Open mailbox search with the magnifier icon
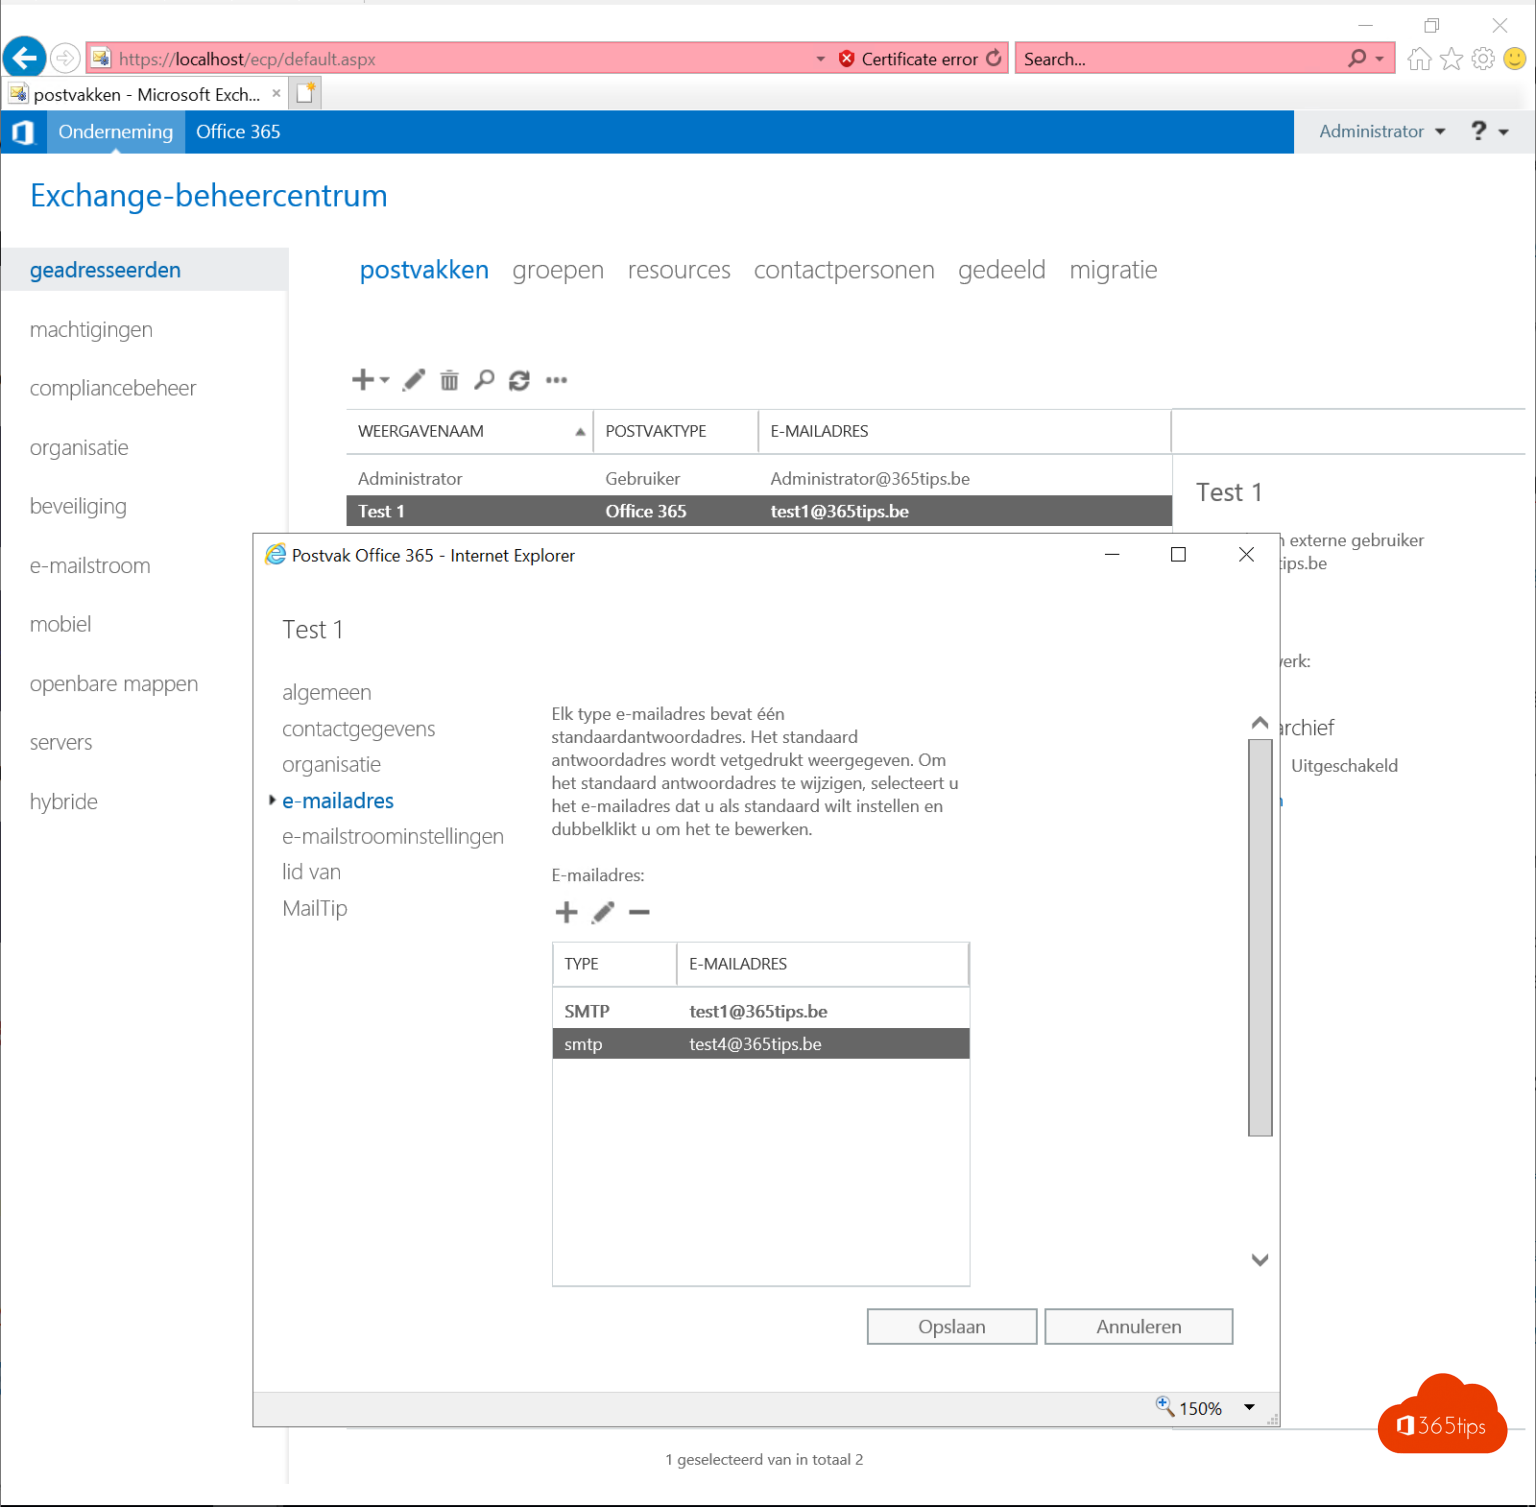 (x=484, y=380)
